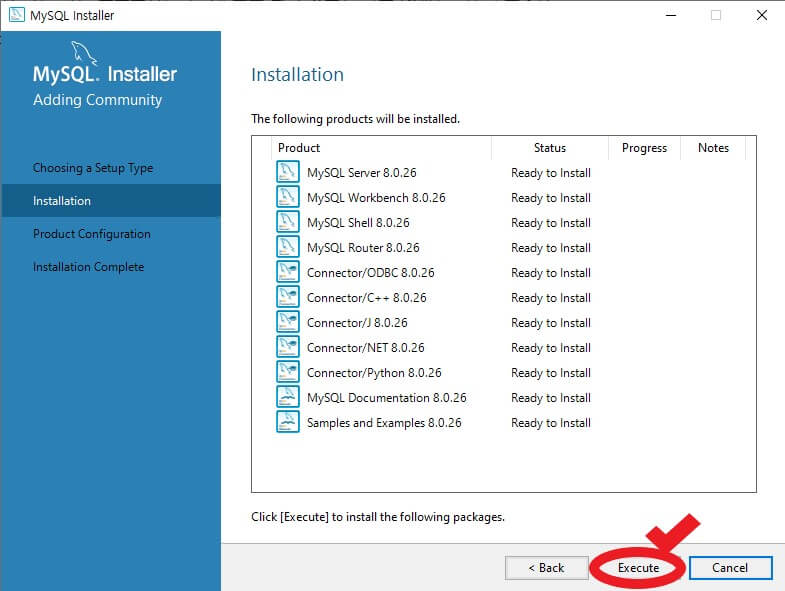This screenshot has height=591, width=785.
Task: Click the Status column header
Action: pyautogui.click(x=550, y=148)
